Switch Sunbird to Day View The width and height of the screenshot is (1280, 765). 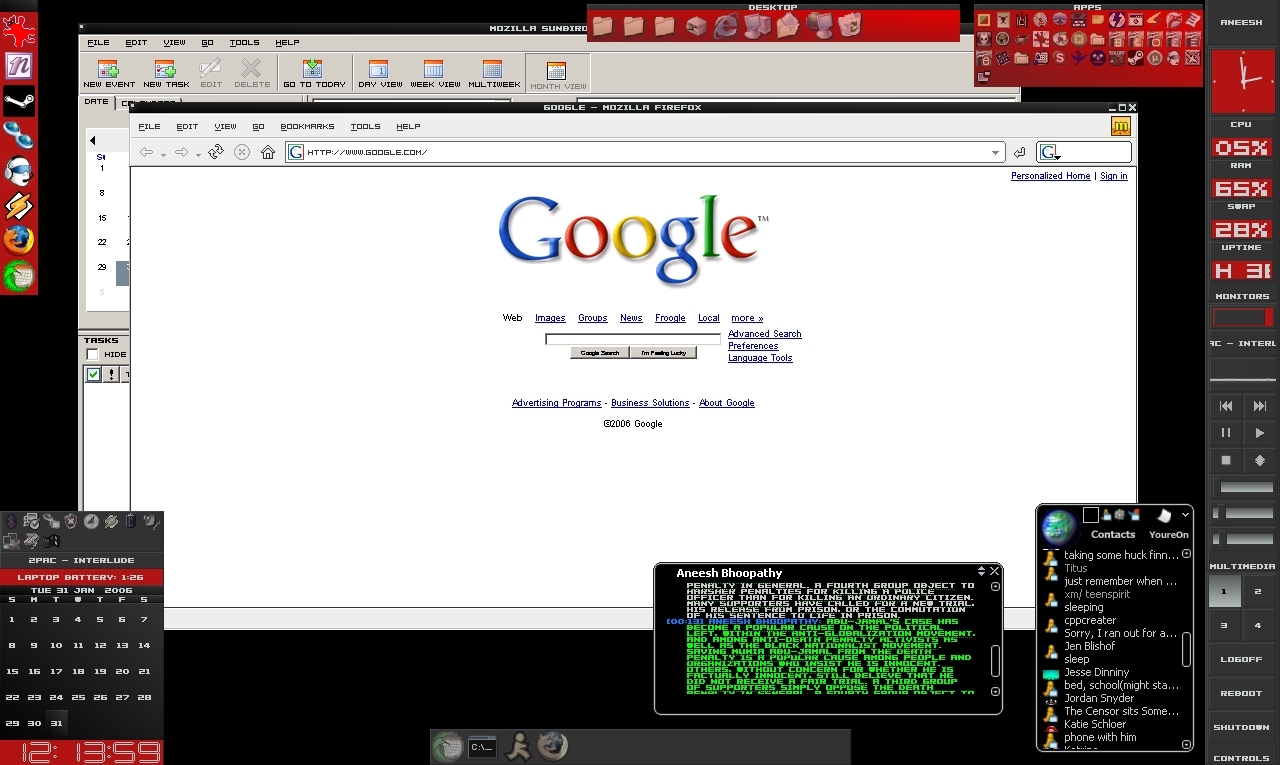point(380,73)
